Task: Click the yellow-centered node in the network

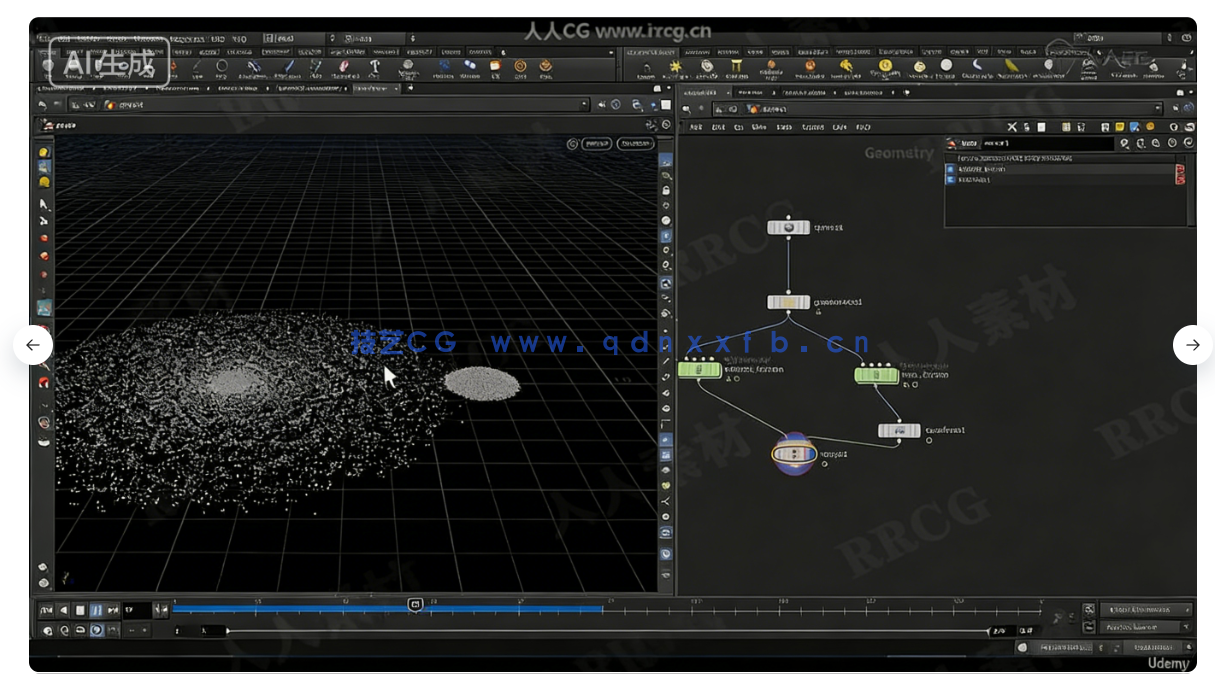Action: pyautogui.click(x=788, y=302)
